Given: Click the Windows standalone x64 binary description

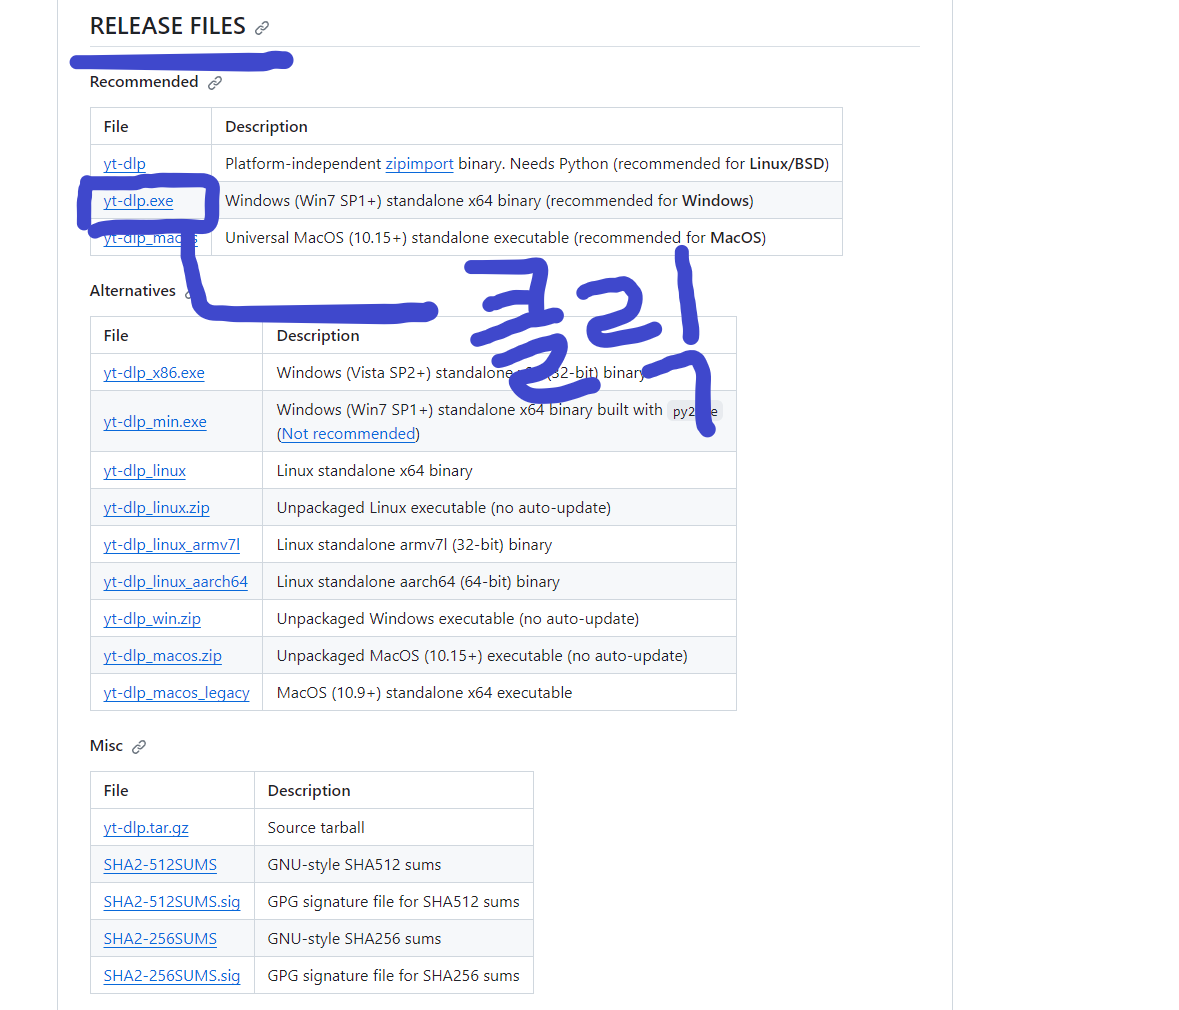Looking at the screenshot, I should tap(489, 201).
